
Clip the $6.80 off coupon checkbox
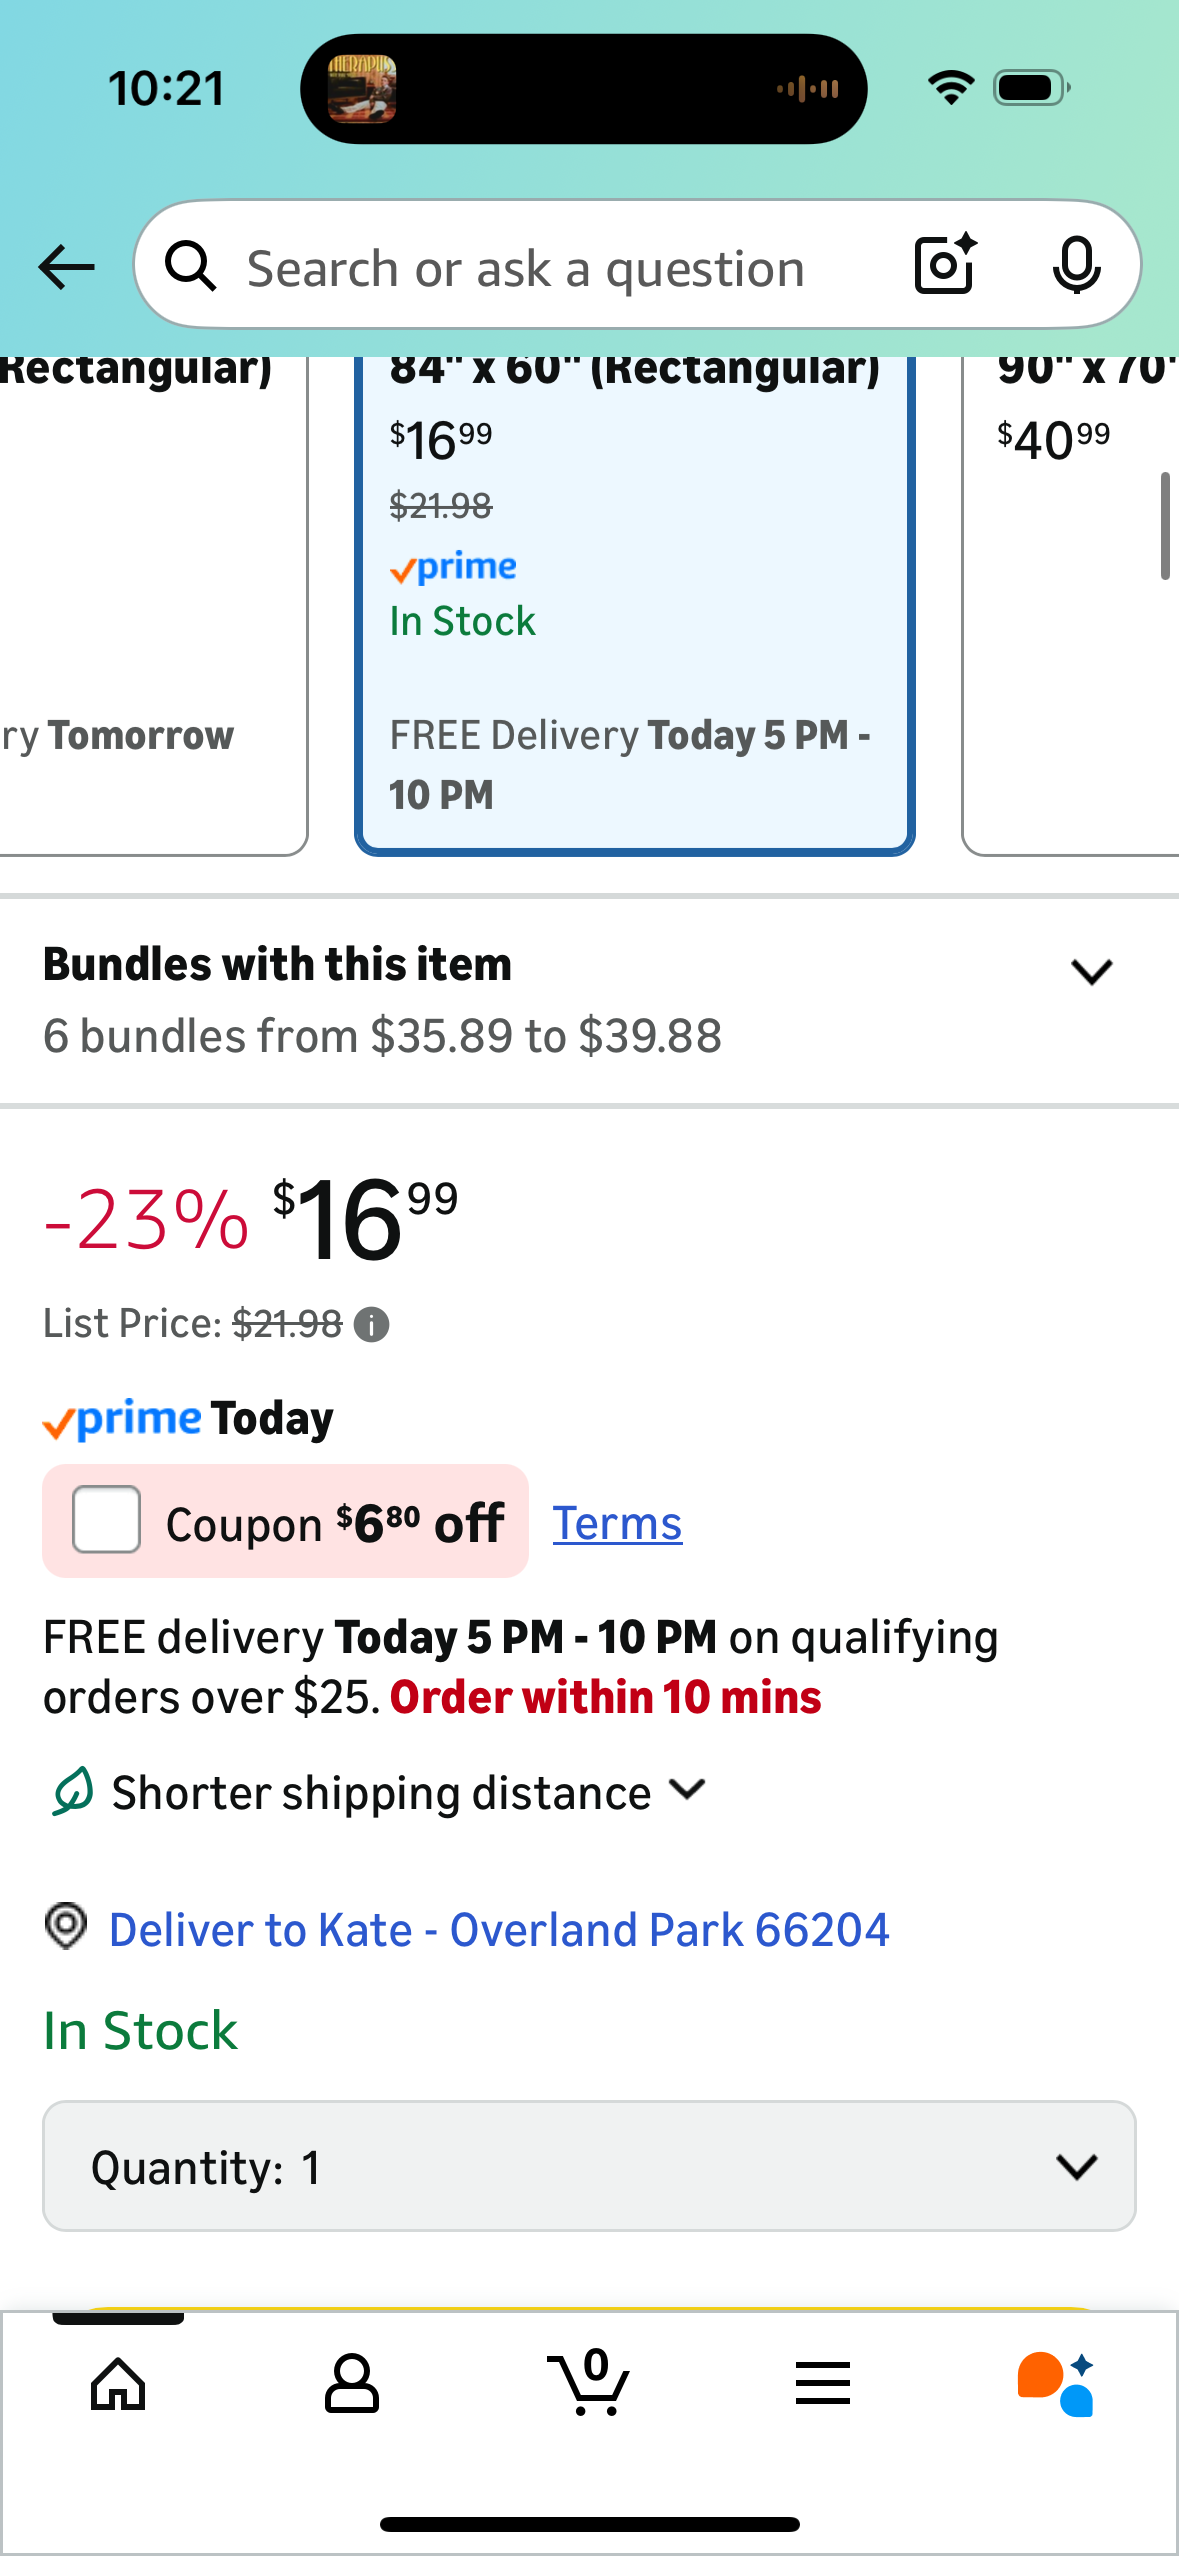point(107,1520)
